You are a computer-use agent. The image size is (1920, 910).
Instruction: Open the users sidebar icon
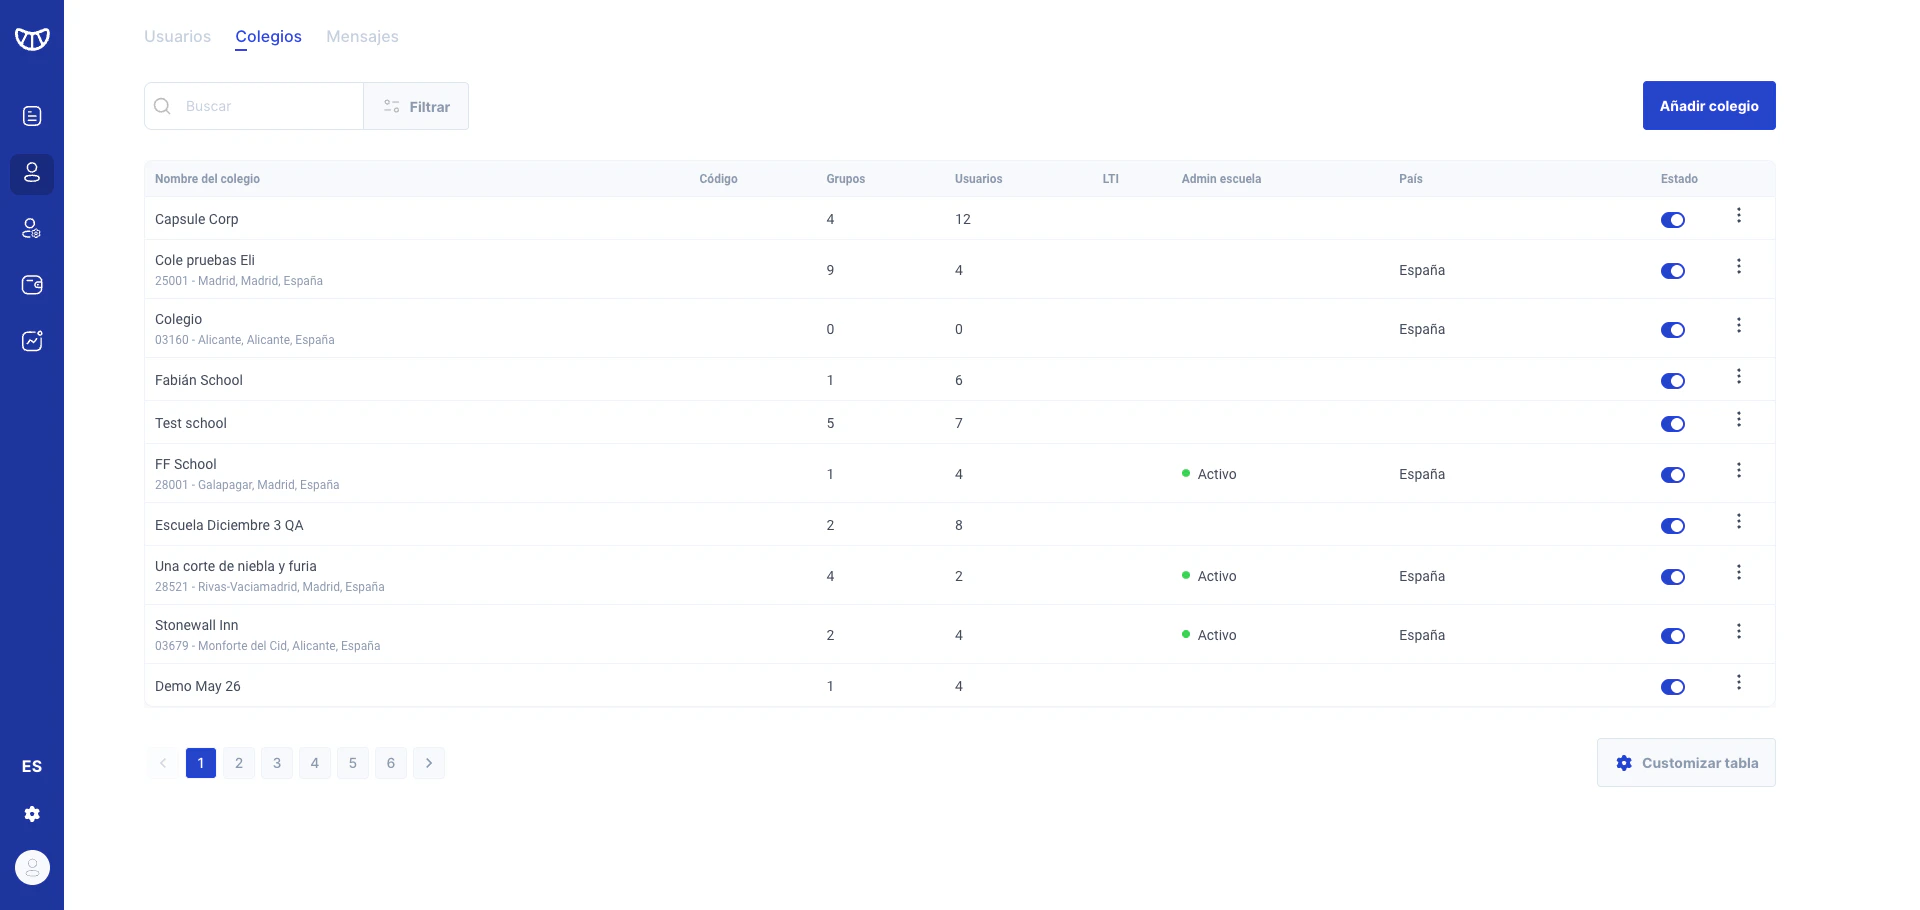click(32, 173)
